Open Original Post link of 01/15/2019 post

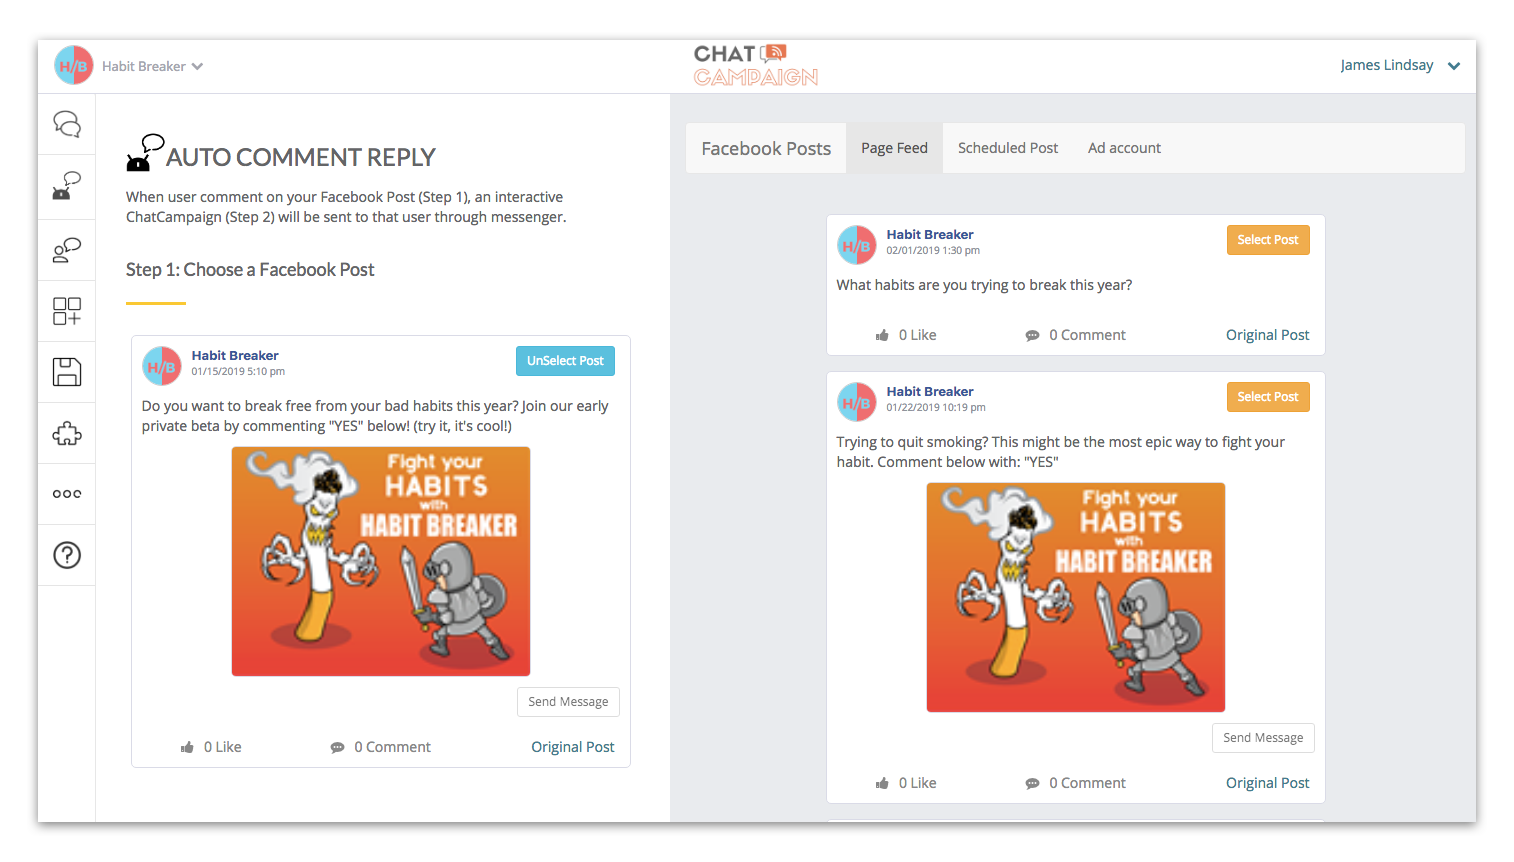(x=573, y=747)
